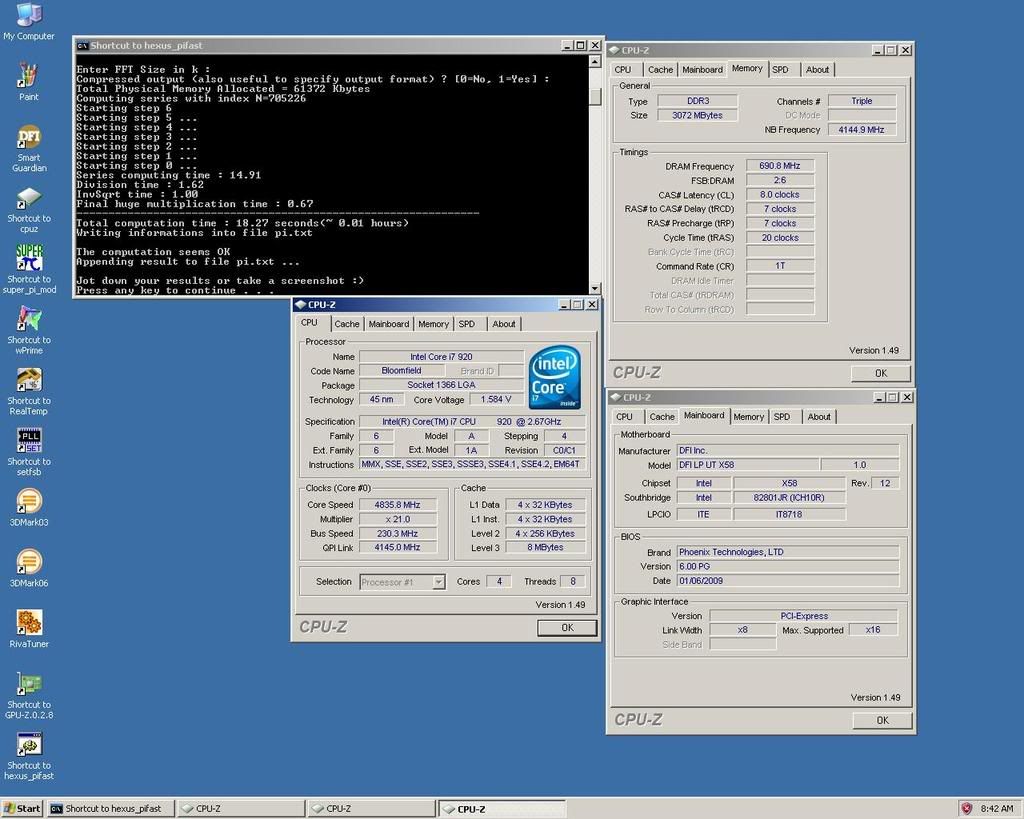Screen dimensions: 1024x819
Task: Open the Processor #1 selection dropdown
Action: coord(439,581)
